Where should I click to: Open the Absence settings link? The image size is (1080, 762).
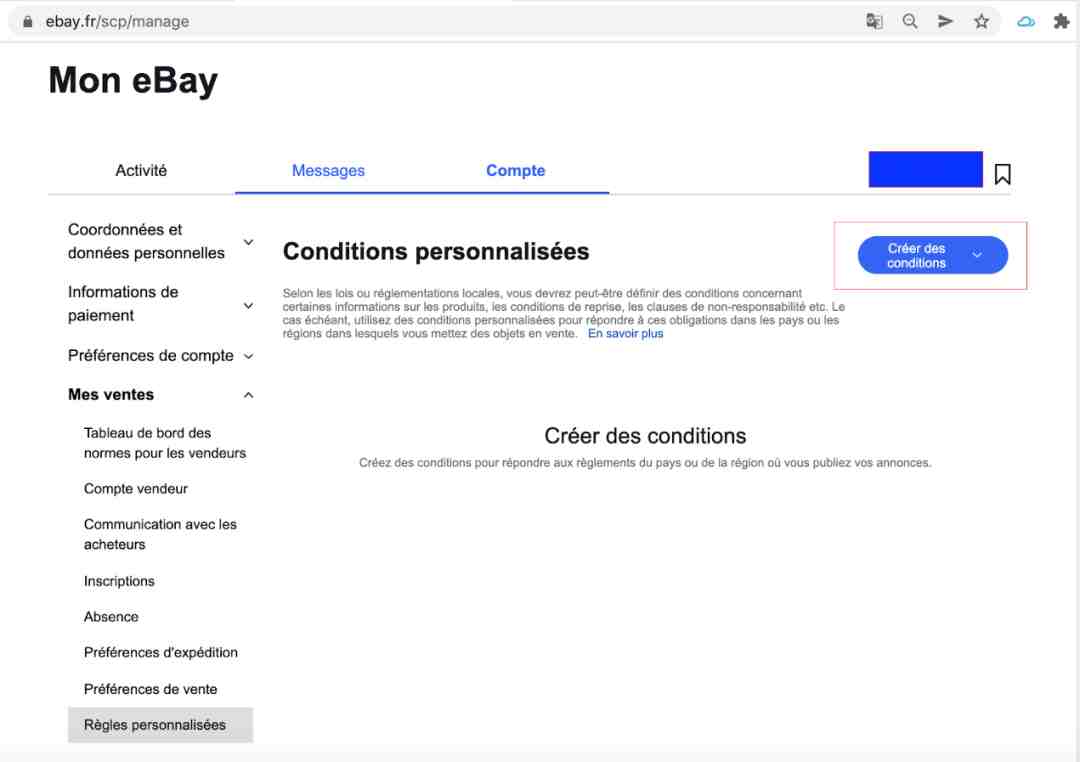111,617
